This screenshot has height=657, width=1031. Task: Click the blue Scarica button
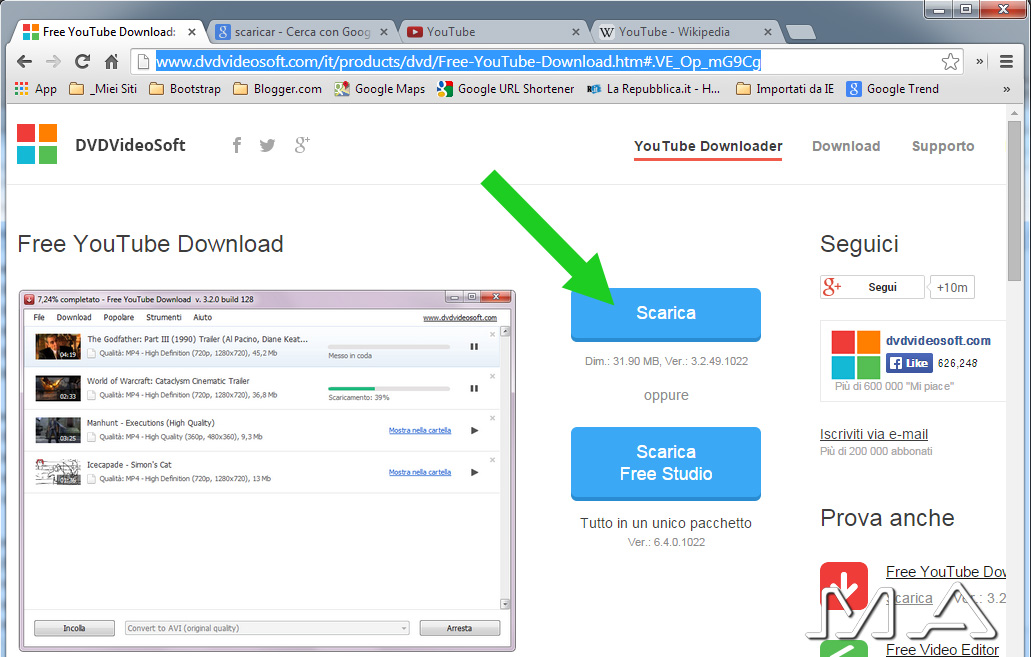[665, 314]
